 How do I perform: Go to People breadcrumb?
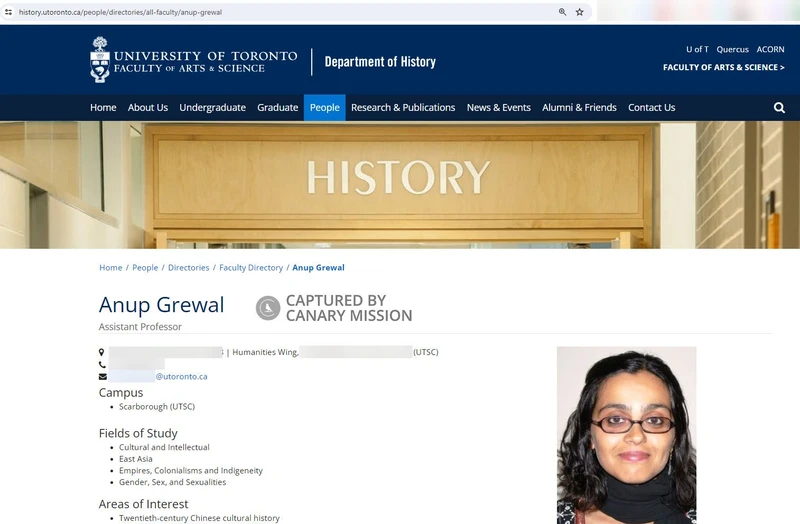point(145,267)
